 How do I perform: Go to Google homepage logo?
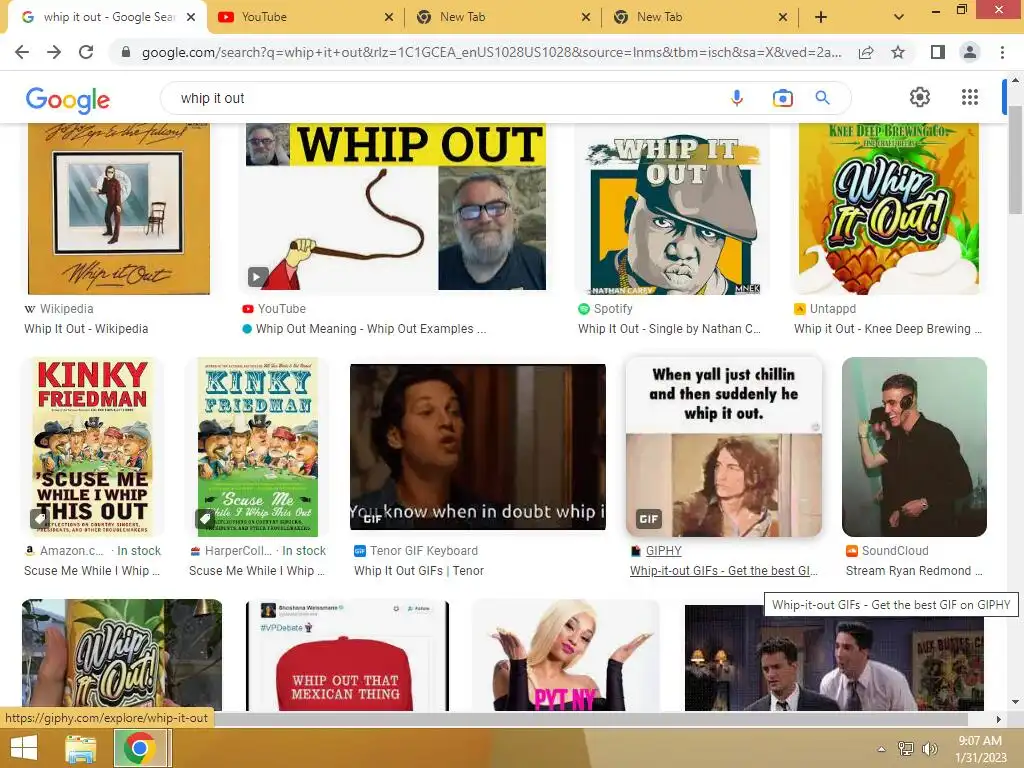68,99
